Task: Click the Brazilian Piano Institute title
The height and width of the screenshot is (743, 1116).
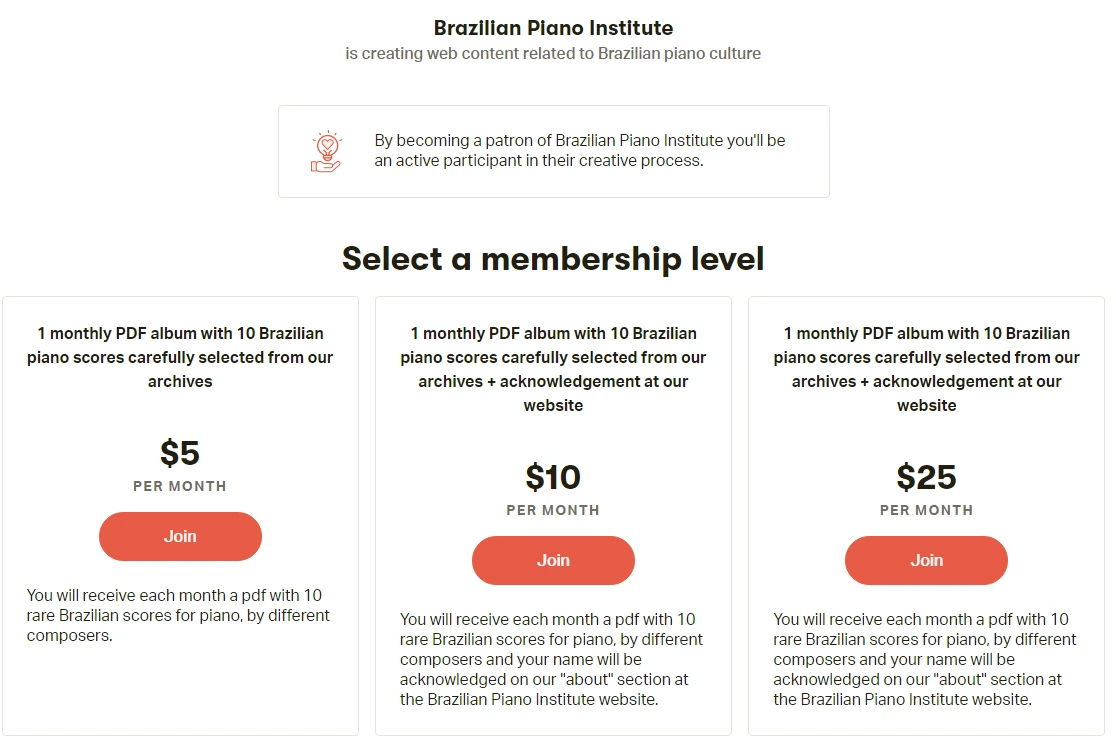Action: [553, 28]
